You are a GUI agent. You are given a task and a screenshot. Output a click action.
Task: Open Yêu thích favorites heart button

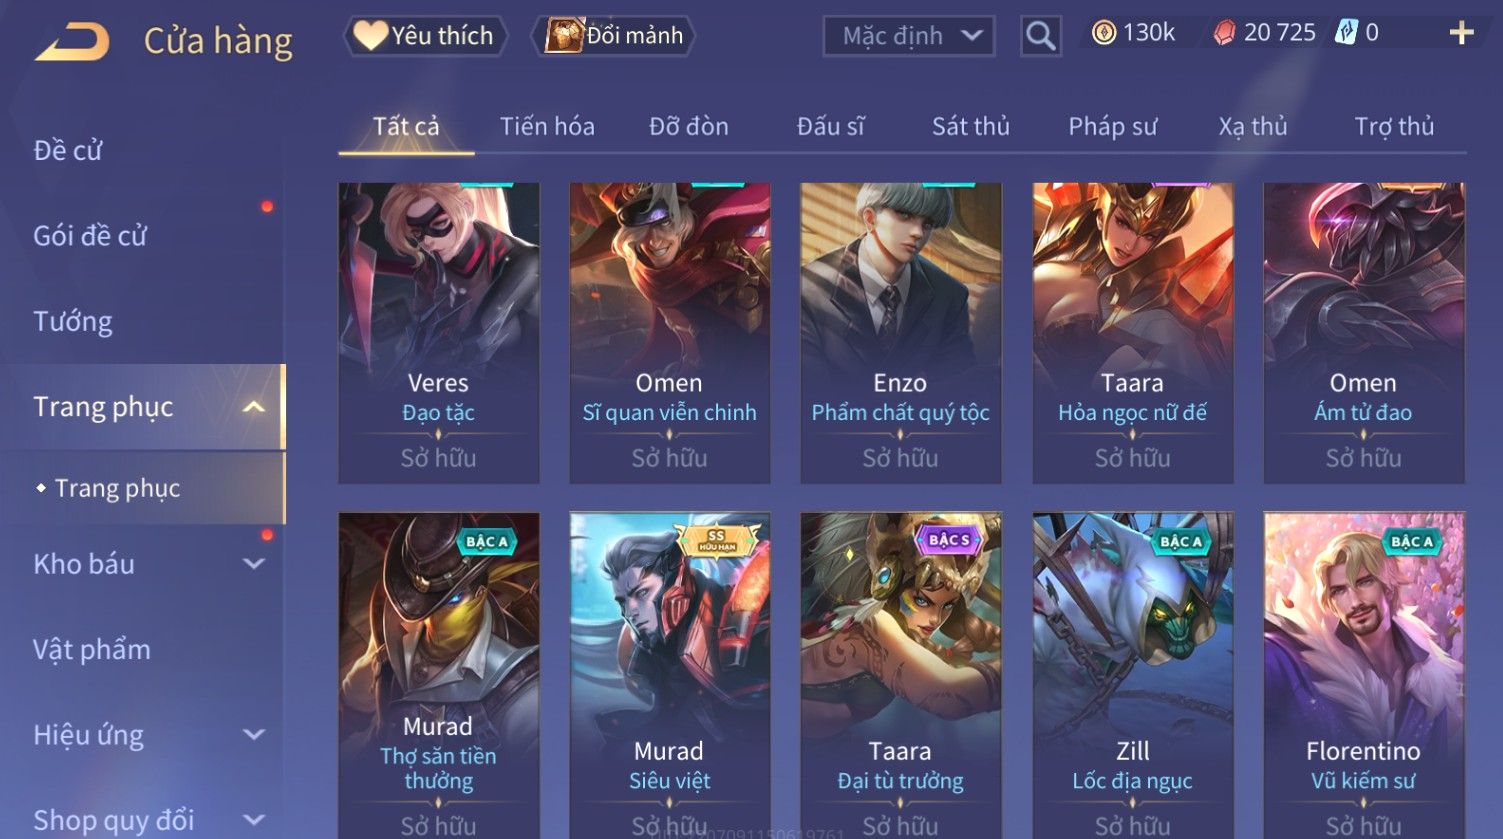coord(427,36)
